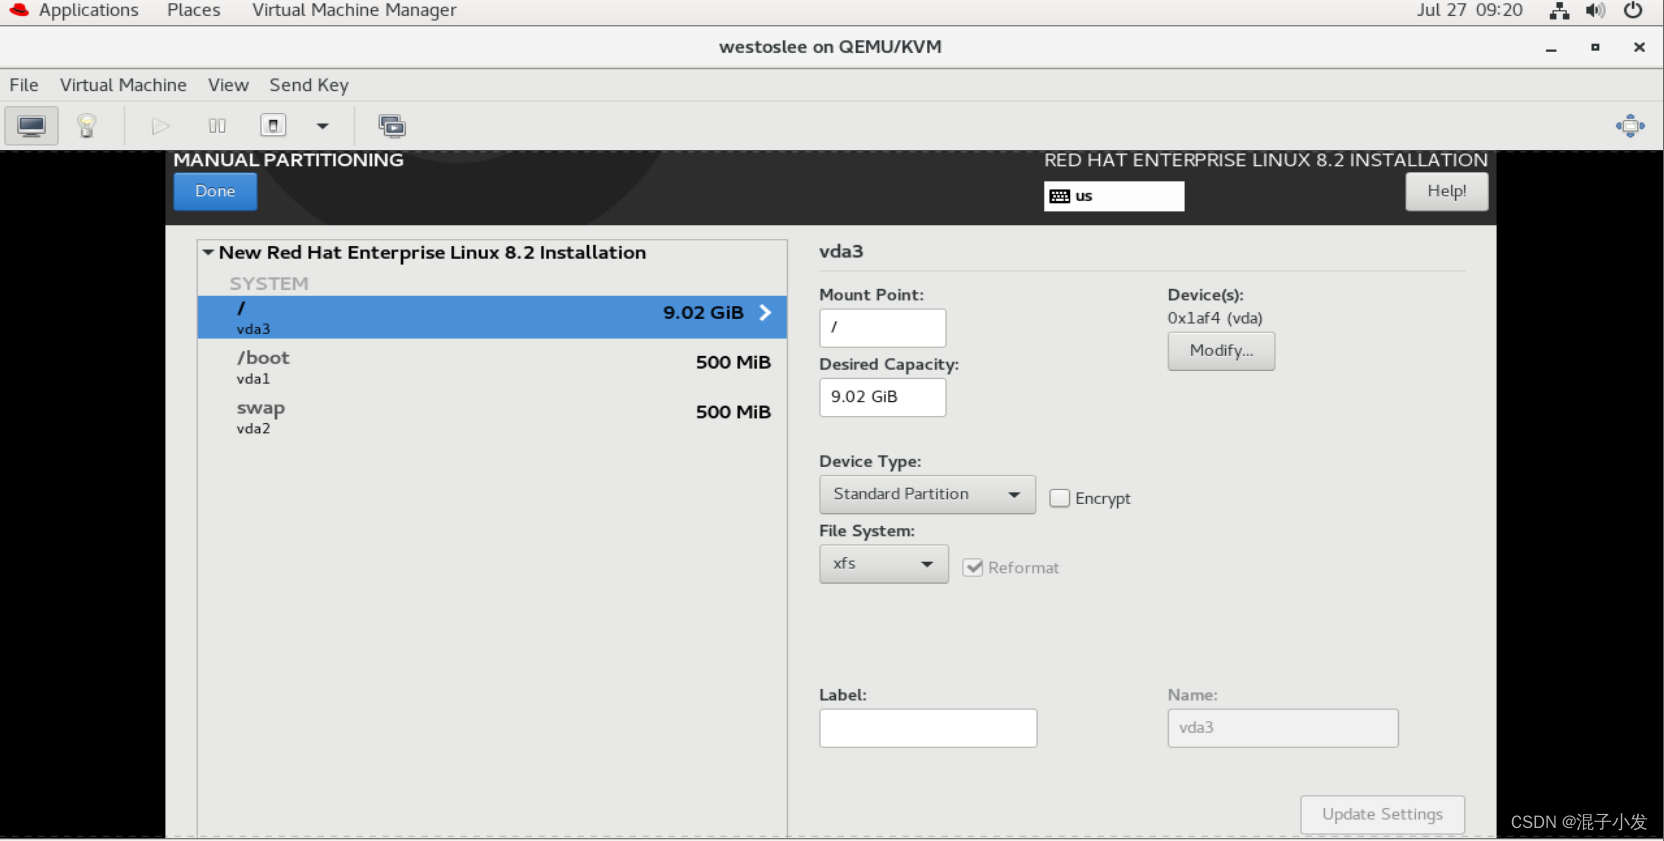Select the swap vda2 partition
Viewport: 1664px width, 841px height.
click(492, 417)
